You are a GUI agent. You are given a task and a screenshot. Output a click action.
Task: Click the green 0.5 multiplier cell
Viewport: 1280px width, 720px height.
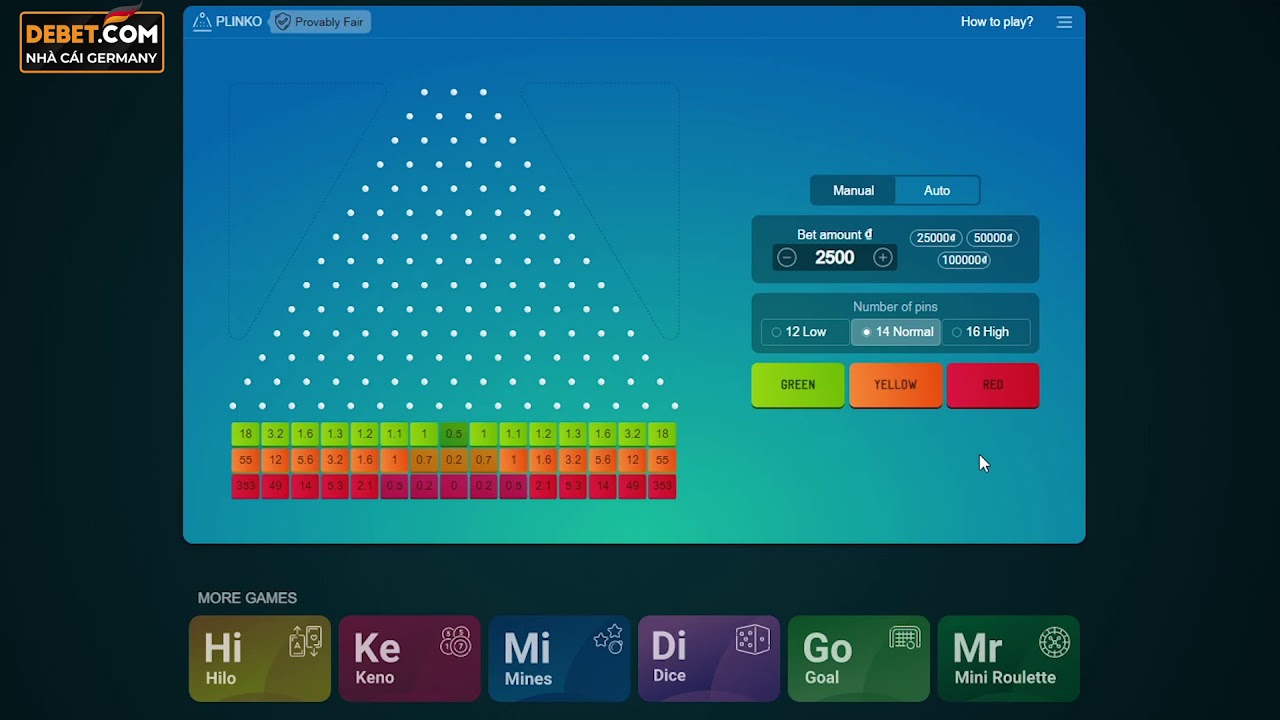pyautogui.click(x=454, y=434)
